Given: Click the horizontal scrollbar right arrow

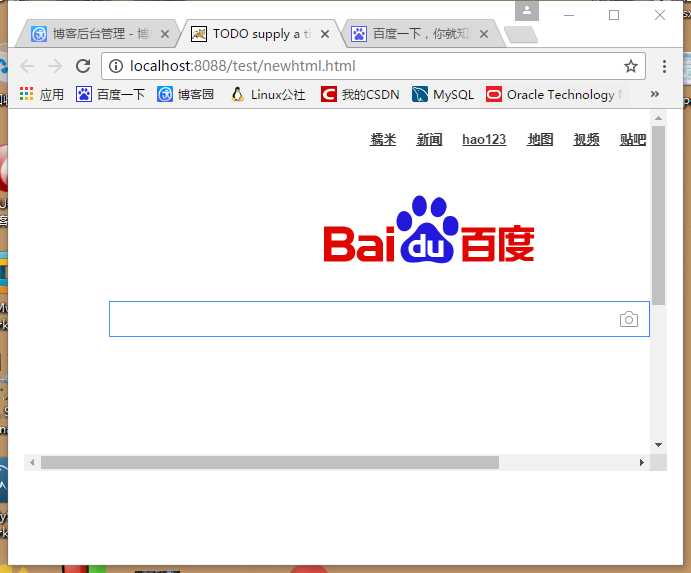Looking at the screenshot, I should point(642,462).
